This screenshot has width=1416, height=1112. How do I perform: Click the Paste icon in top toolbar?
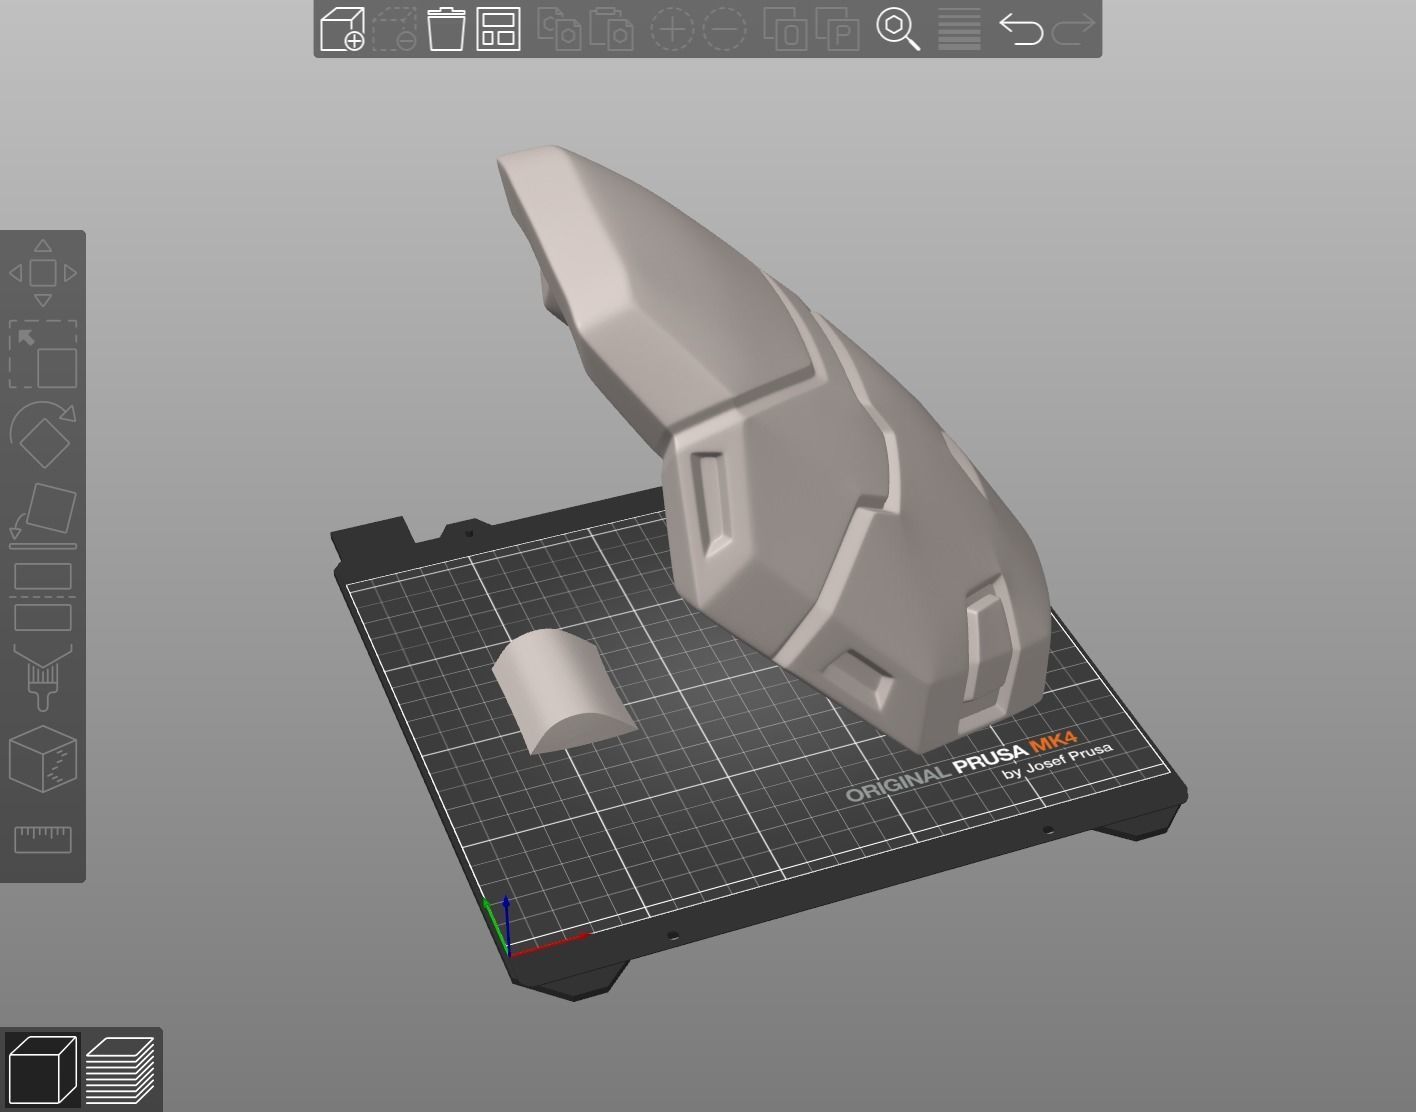pos(611,29)
